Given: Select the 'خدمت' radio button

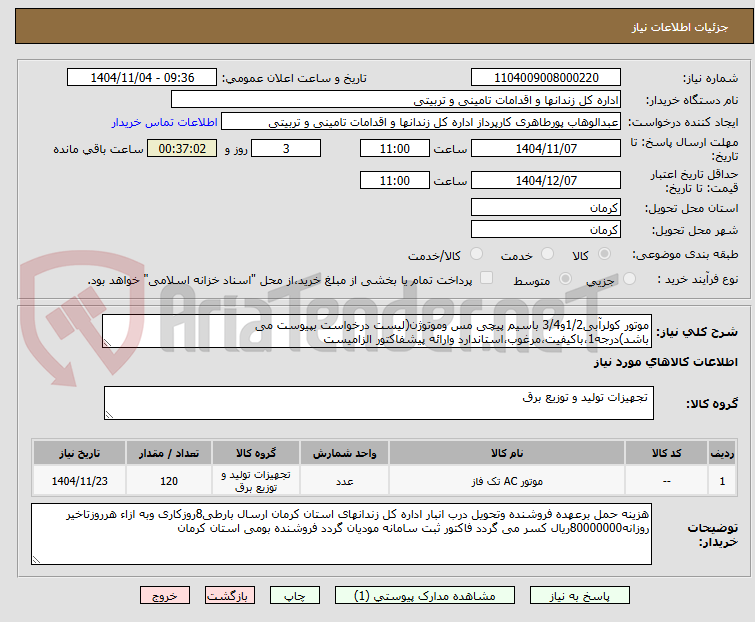Looking at the screenshot, I should click(547, 254).
